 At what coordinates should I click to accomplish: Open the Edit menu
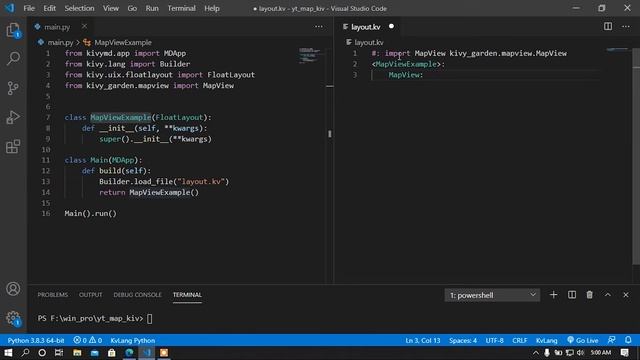tap(49, 8)
